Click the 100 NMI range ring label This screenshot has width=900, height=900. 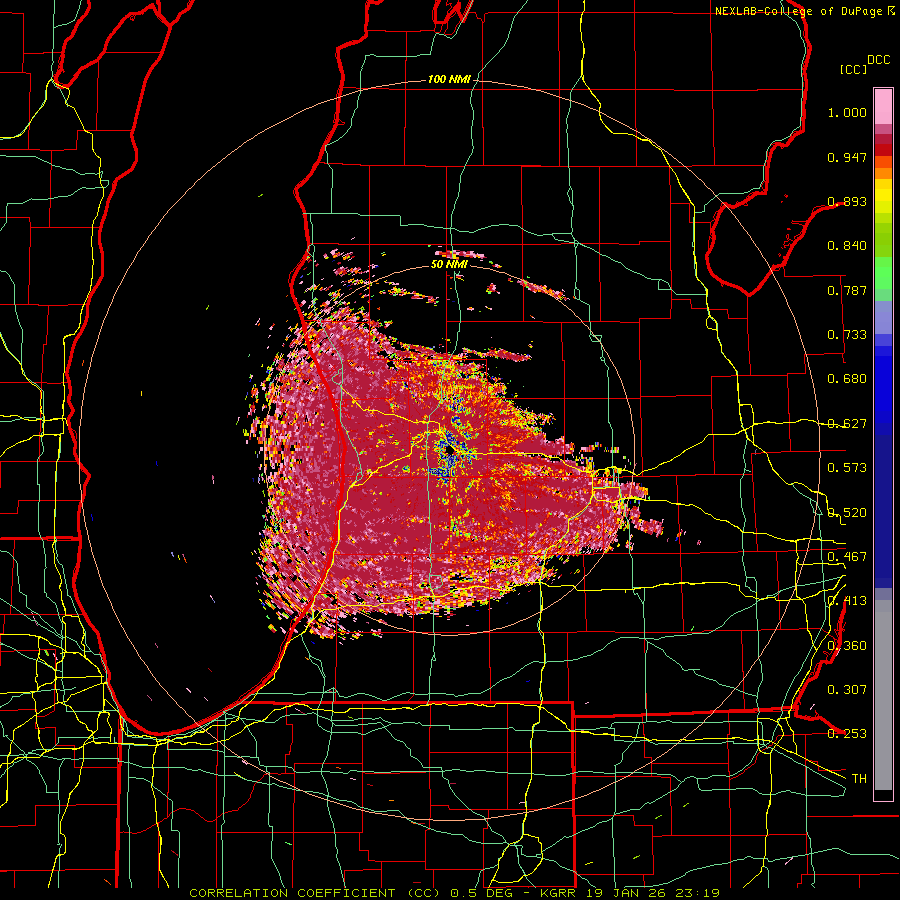click(x=448, y=79)
